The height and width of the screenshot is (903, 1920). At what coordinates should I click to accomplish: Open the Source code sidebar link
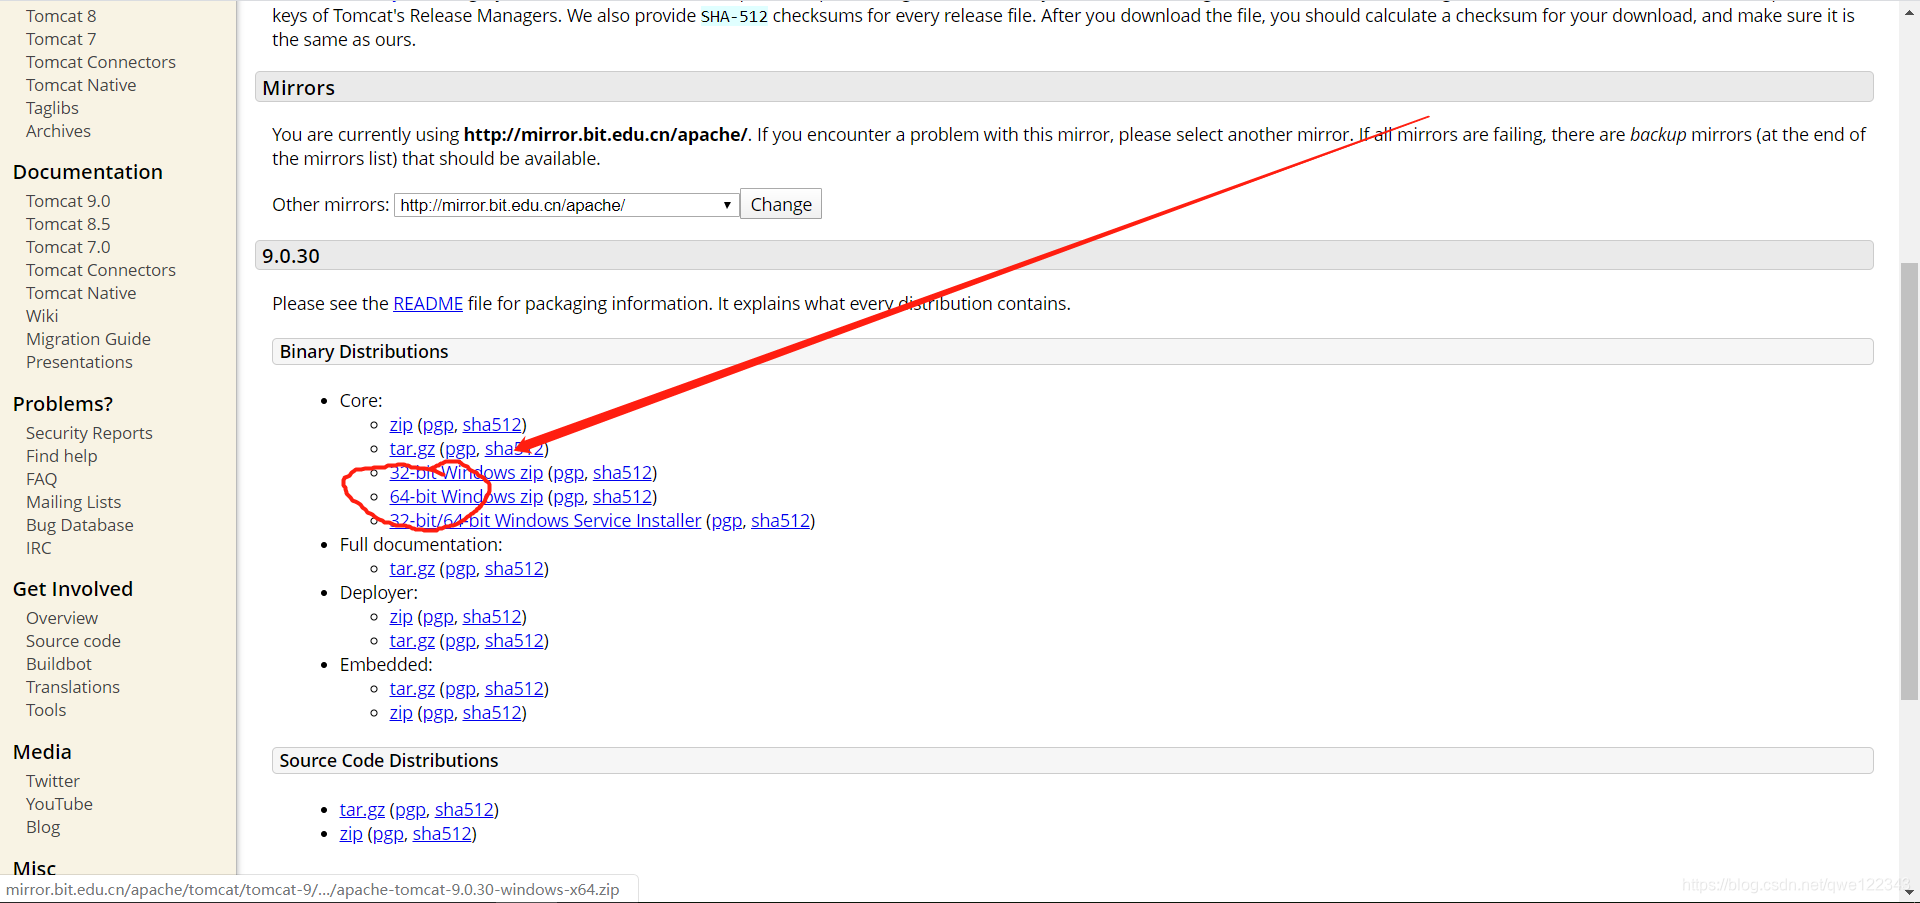coord(73,641)
